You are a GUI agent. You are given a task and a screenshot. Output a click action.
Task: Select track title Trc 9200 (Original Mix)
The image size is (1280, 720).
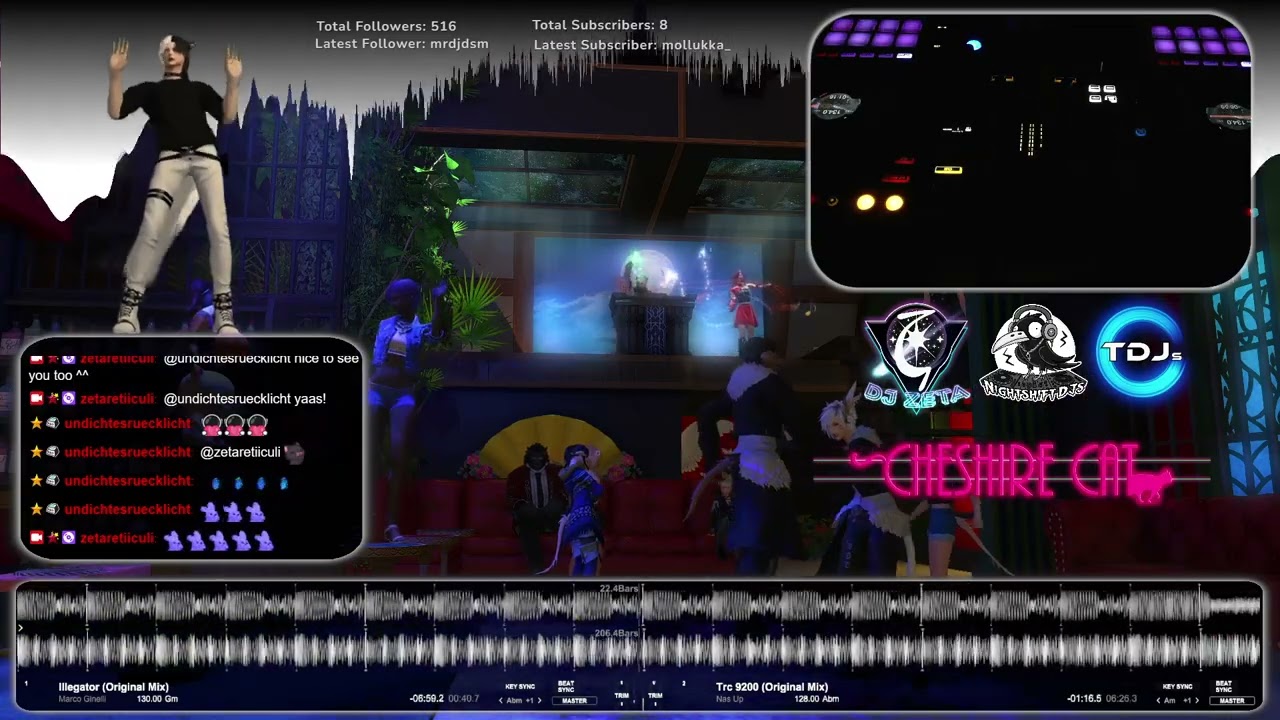click(x=772, y=687)
